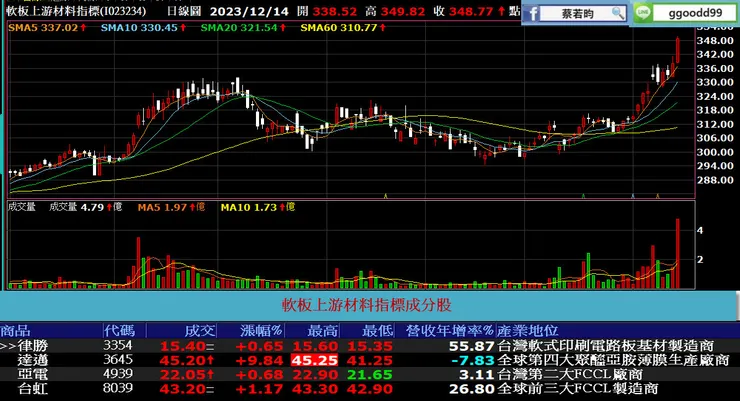Click the latest red candlestick near 348
740x401 pixels.
(678, 50)
